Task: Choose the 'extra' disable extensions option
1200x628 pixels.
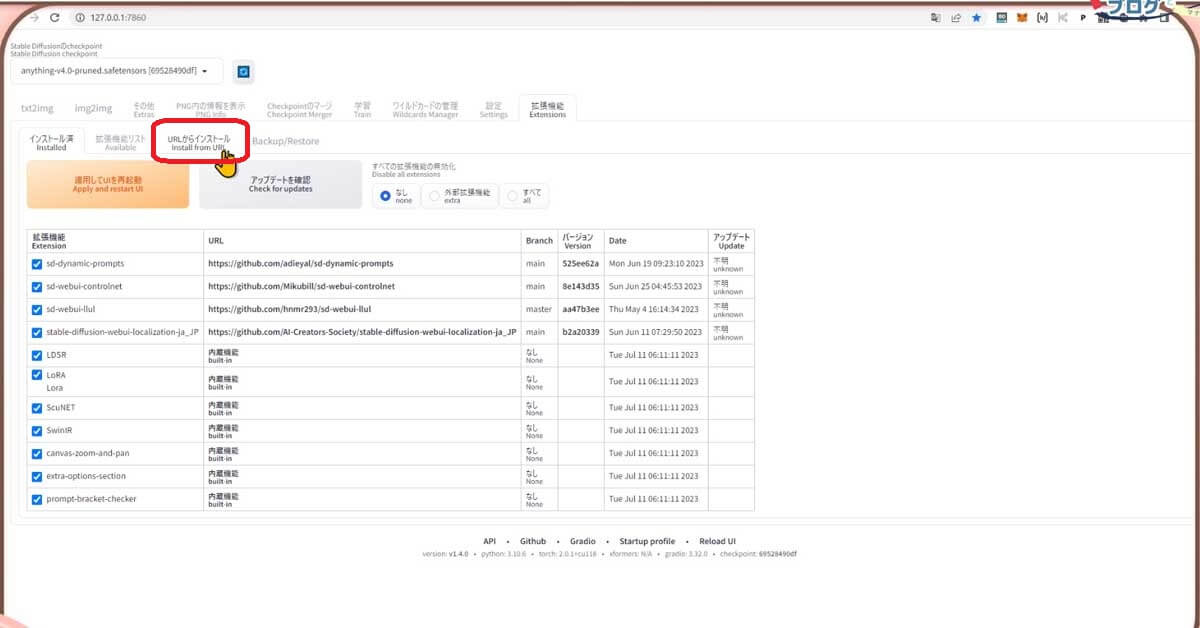Action: [x=435, y=196]
